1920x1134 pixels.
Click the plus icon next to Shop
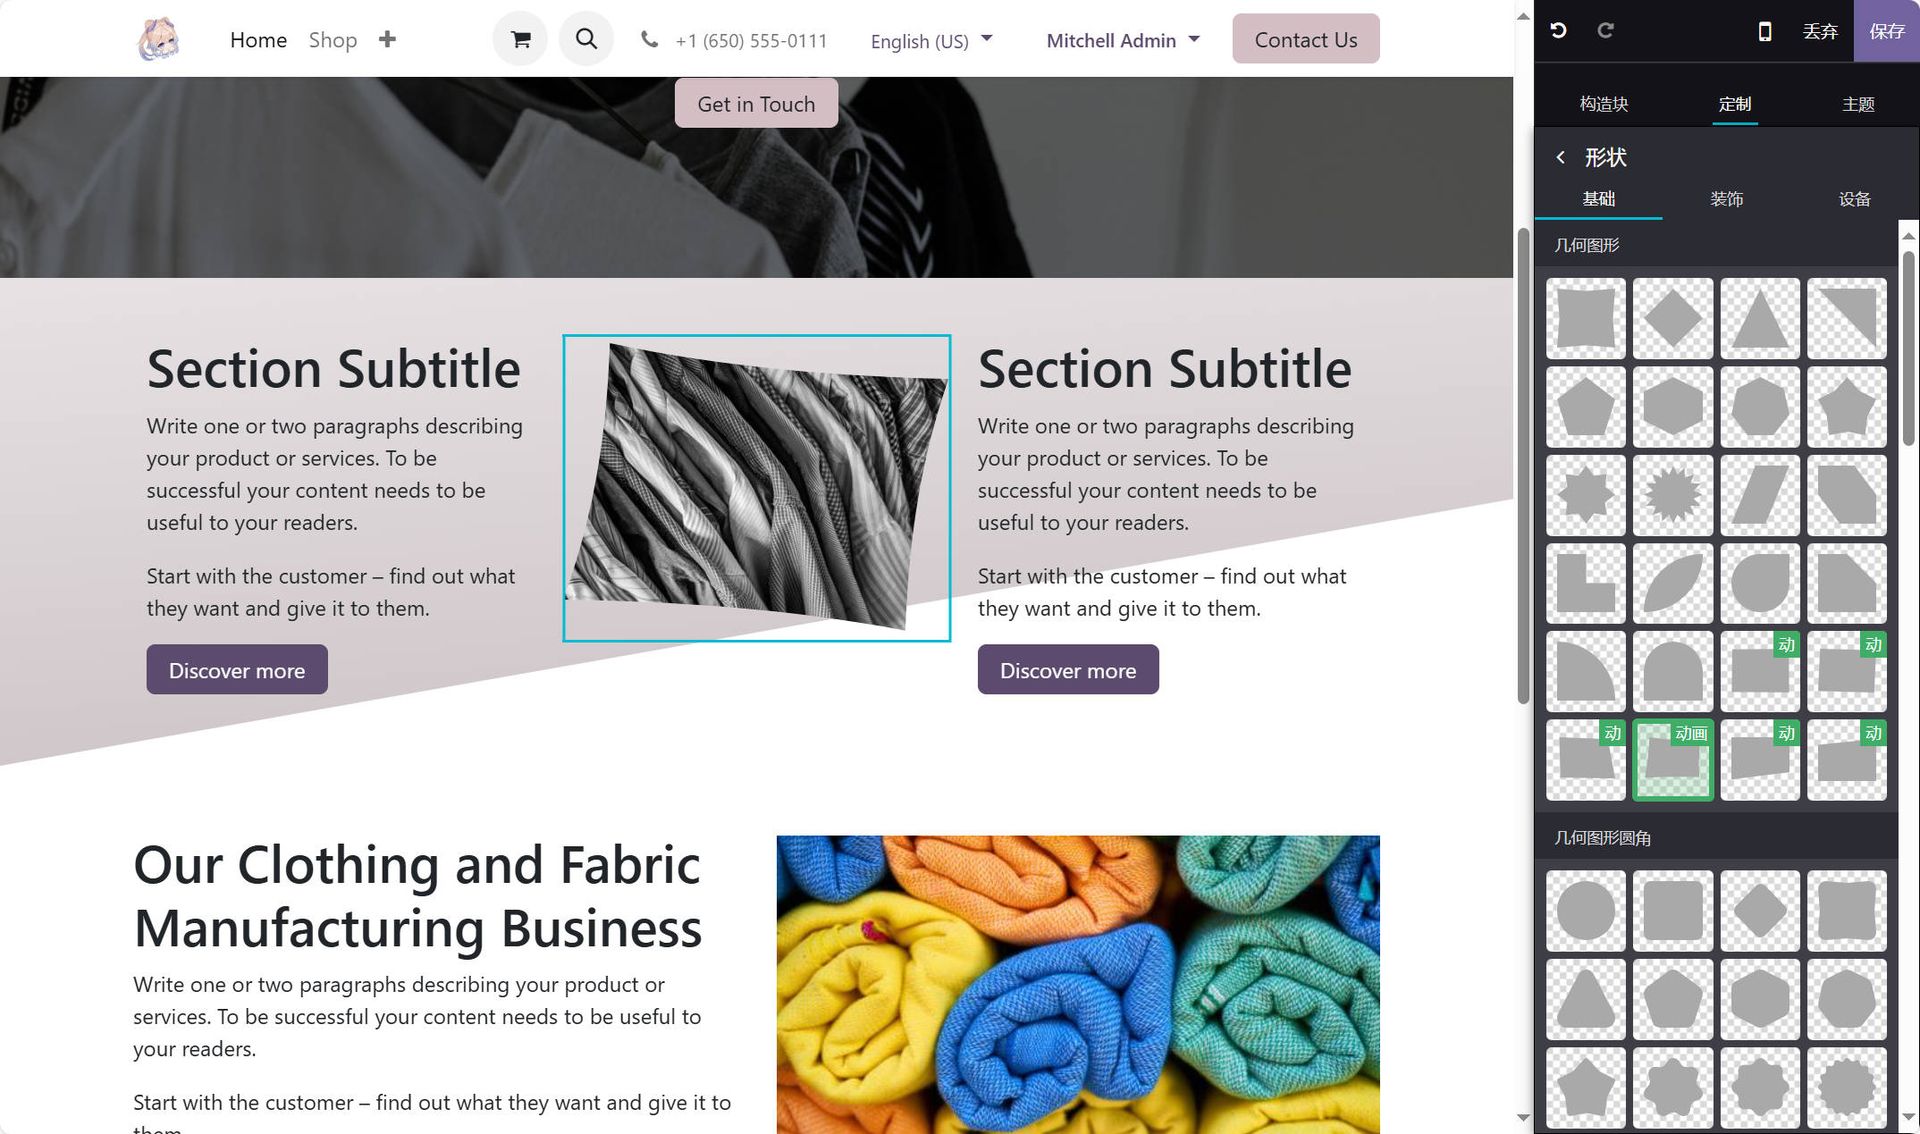pyautogui.click(x=387, y=39)
